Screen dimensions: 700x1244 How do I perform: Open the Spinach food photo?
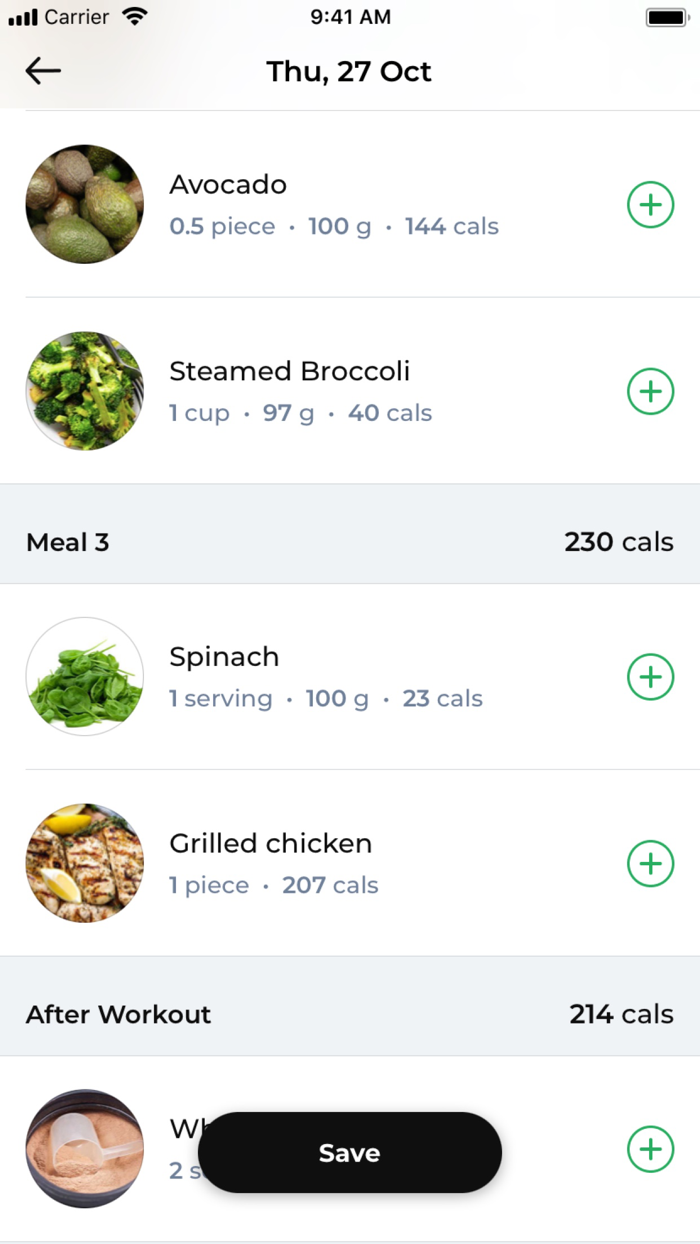[x=85, y=677]
